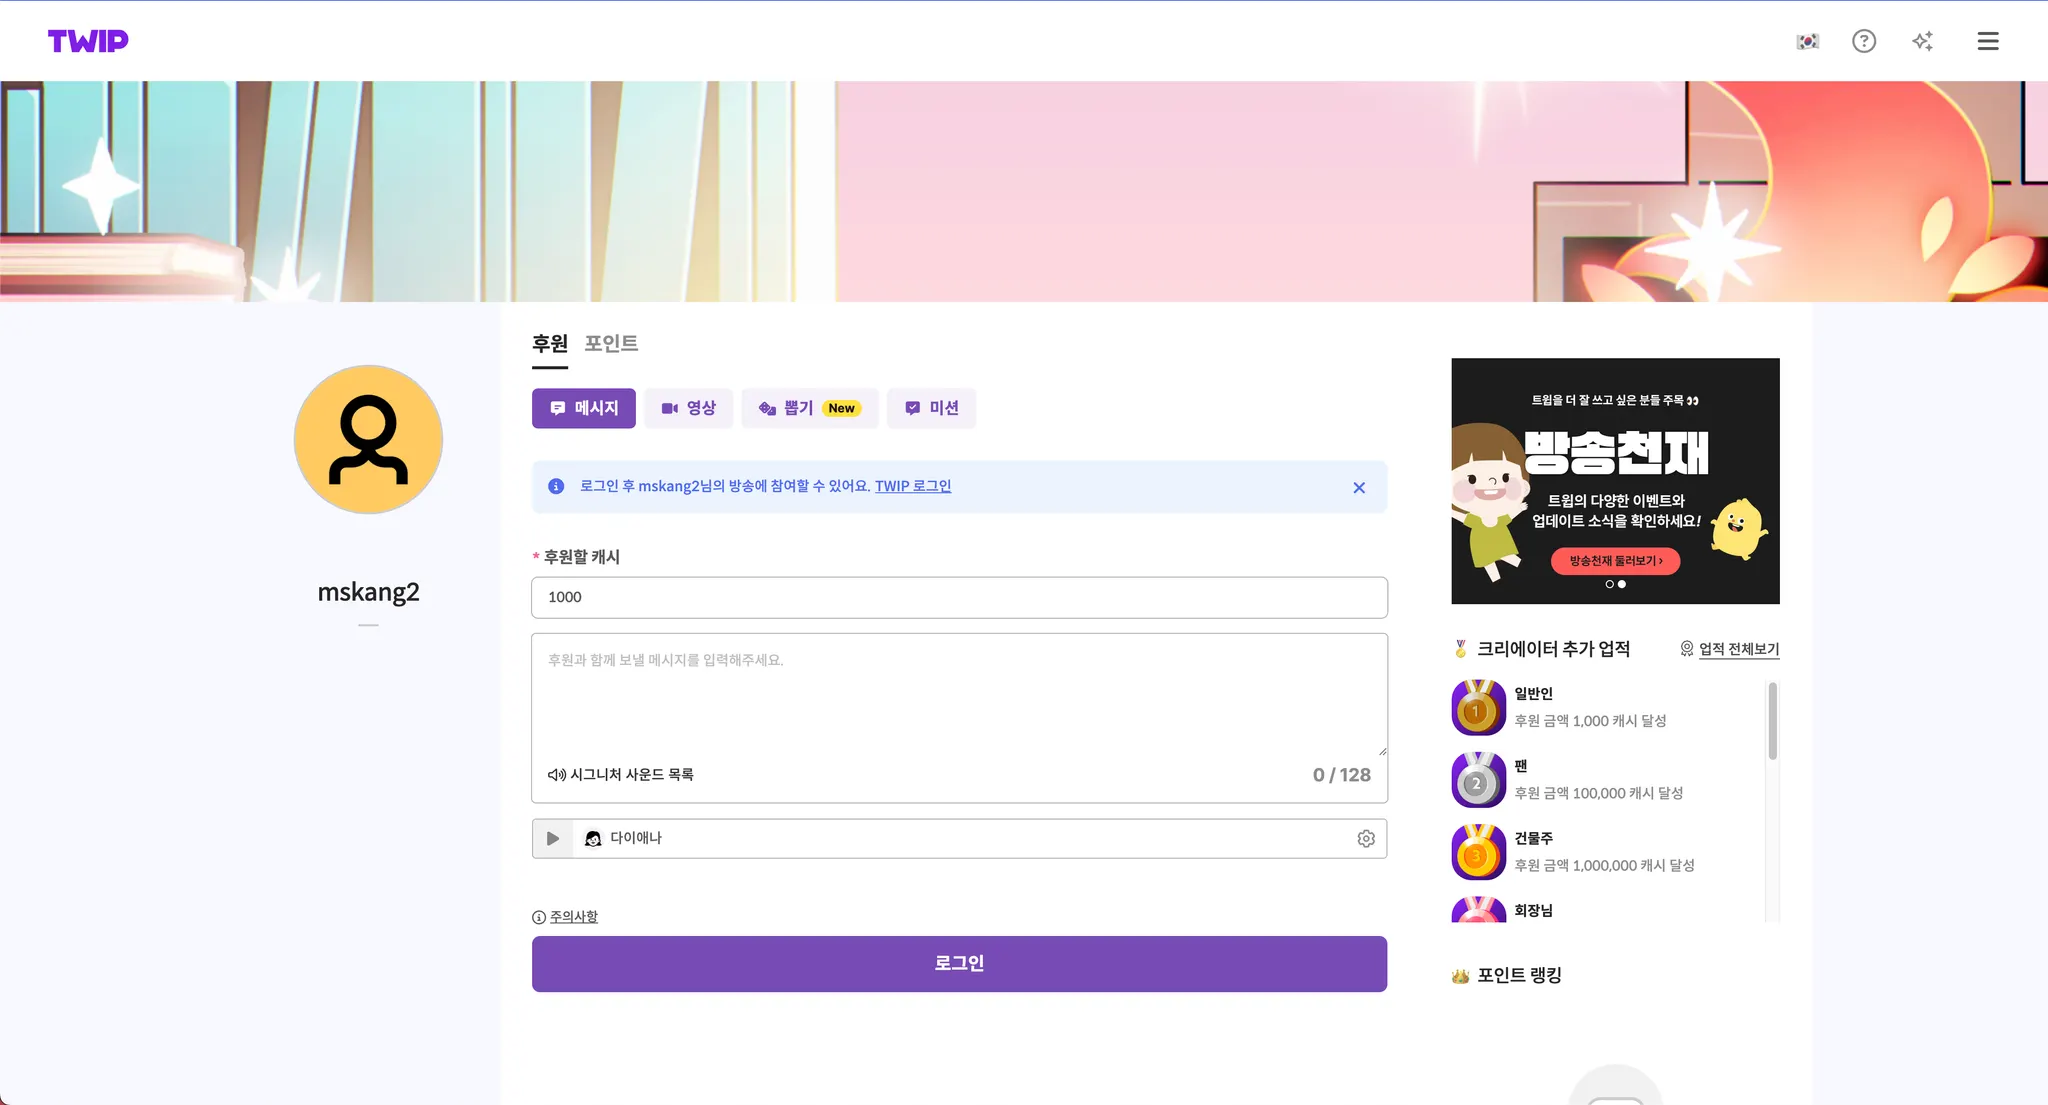Click the mskang2 profile avatar
Screen dimensions: 2048x1105
click(368, 439)
